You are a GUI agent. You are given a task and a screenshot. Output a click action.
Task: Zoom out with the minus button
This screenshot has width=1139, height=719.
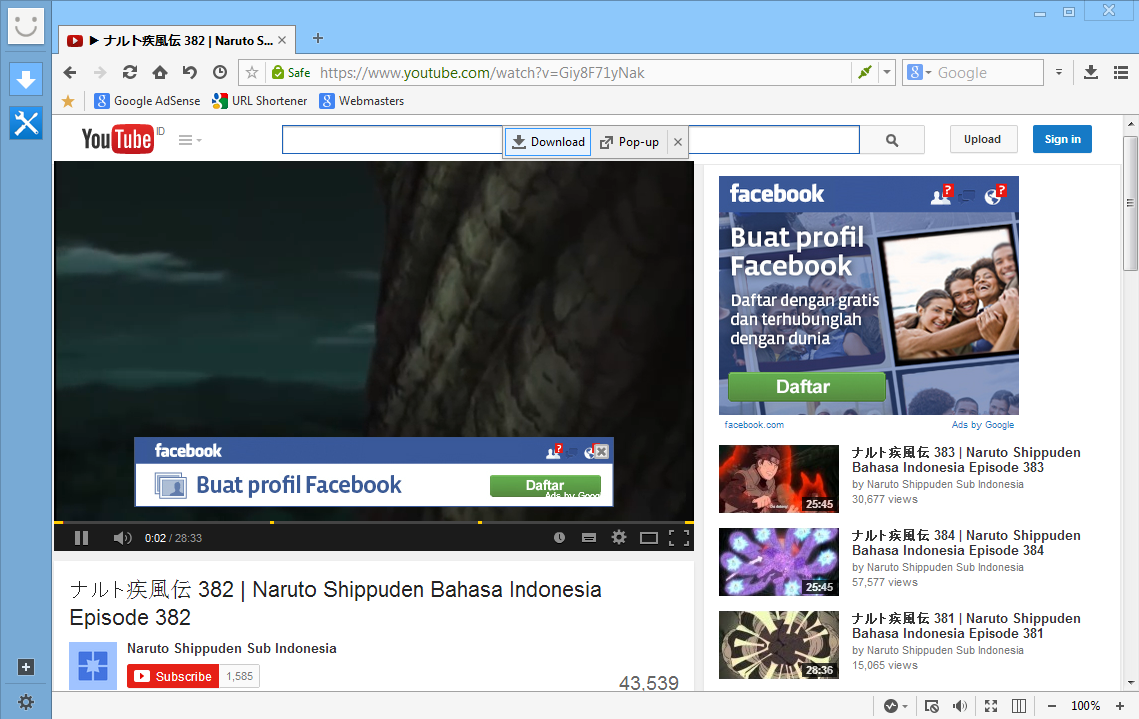[x=1052, y=706]
